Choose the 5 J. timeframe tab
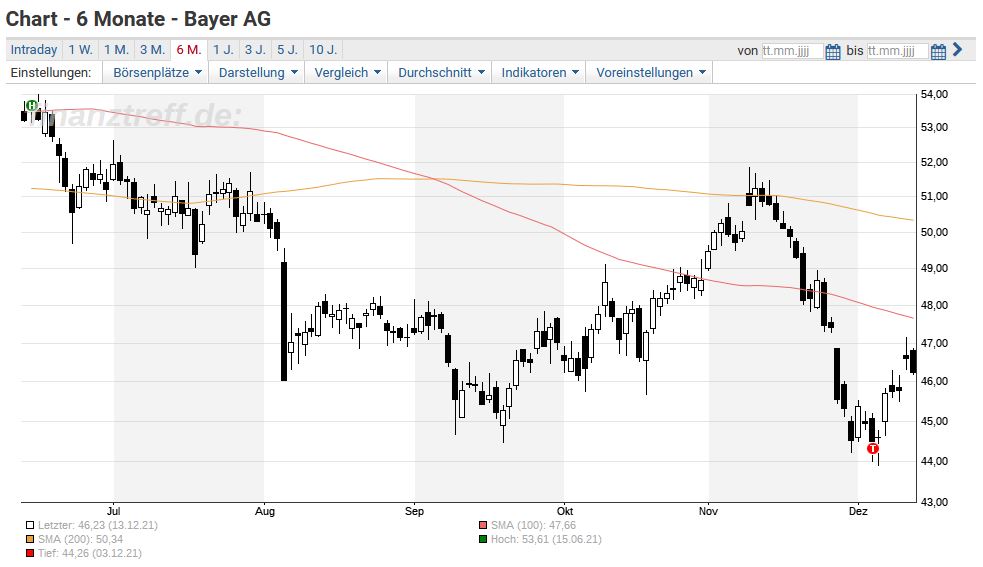This screenshot has width=983, height=567. [x=288, y=50]
